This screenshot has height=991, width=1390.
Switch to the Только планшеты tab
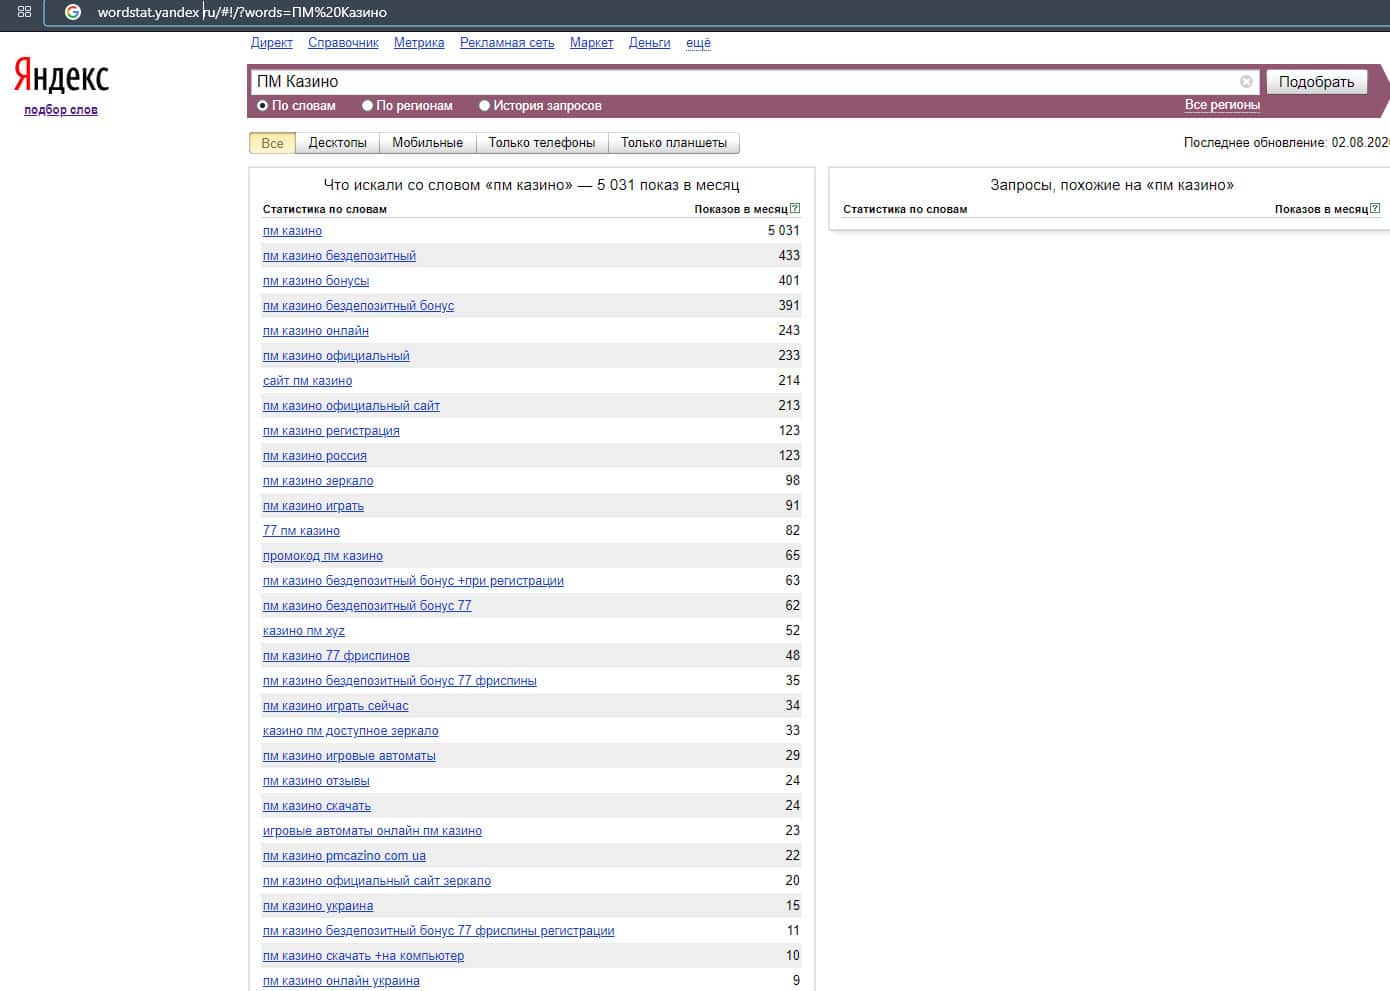point(674,143)
